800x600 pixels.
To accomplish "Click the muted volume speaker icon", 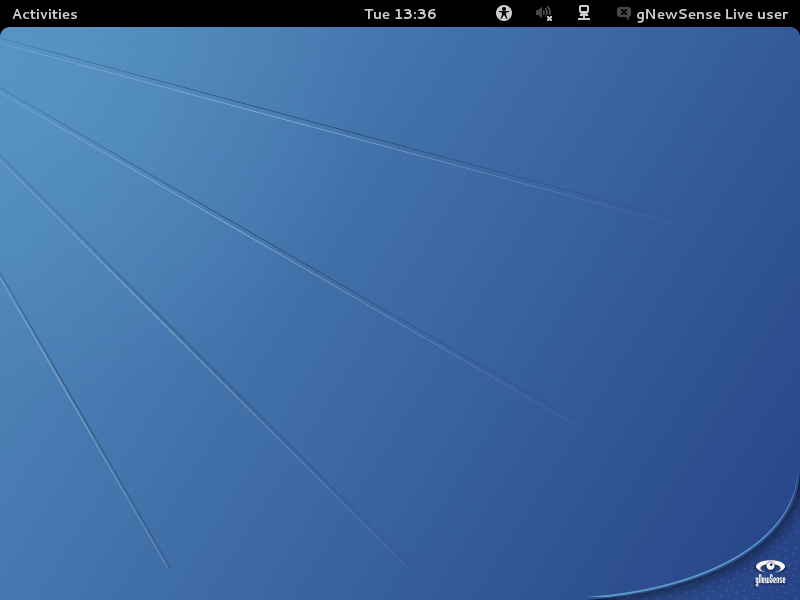I will [543, 13].
